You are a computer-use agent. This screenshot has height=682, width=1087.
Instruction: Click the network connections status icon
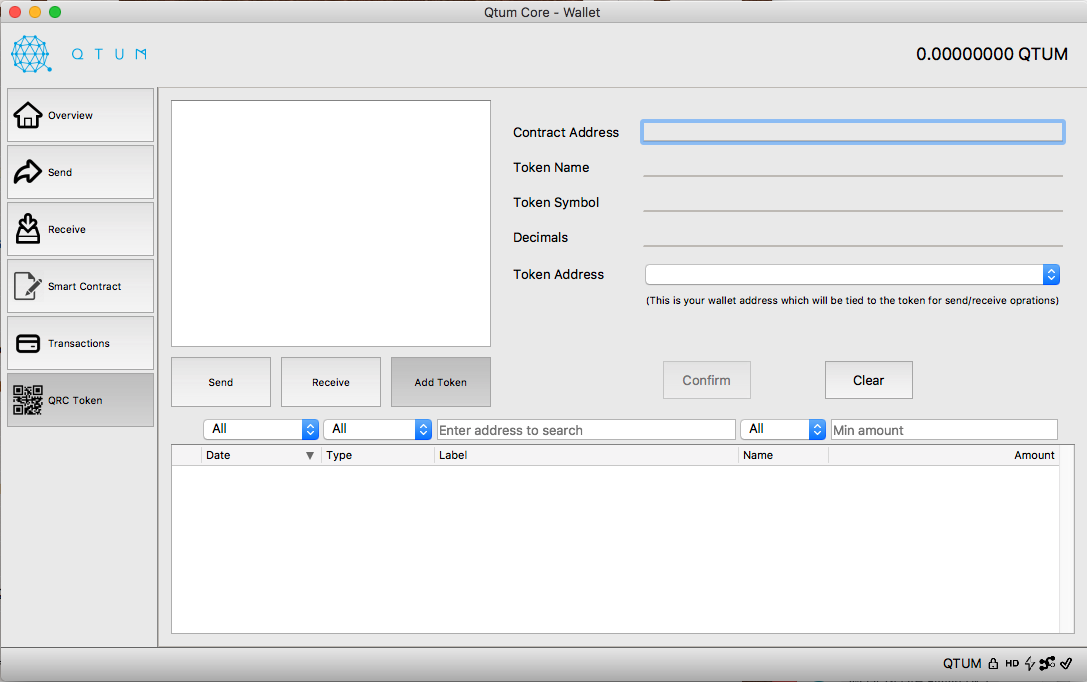(x=1047, y=663)
